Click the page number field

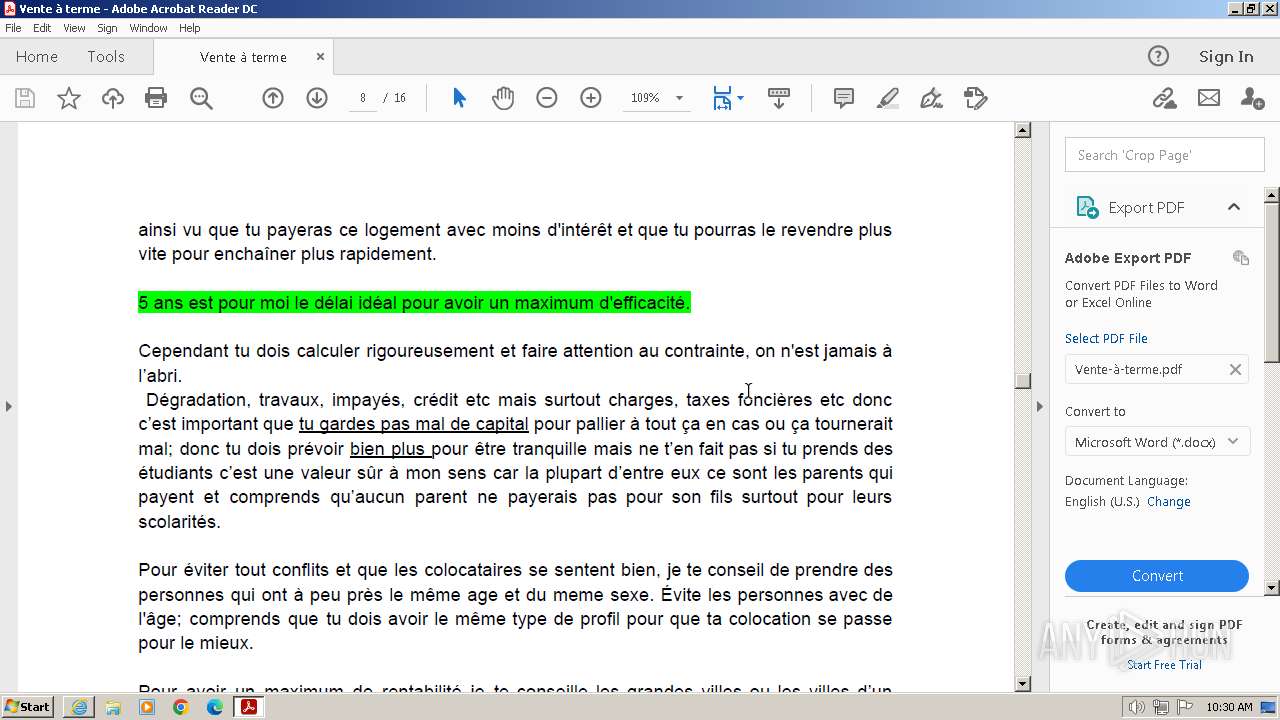363,98
